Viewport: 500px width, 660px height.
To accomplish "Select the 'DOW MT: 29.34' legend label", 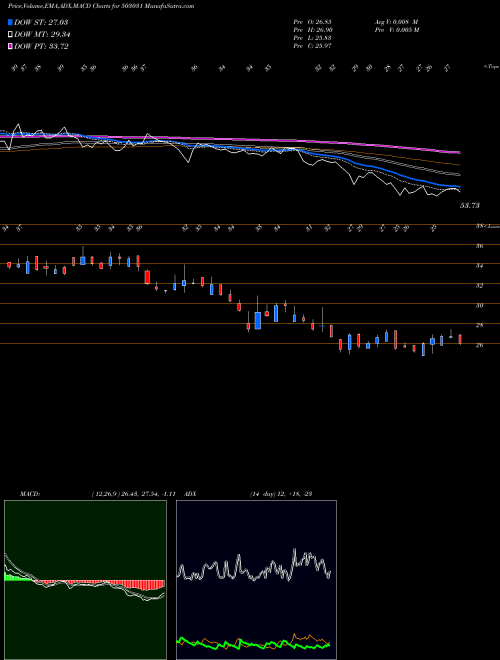I will click(x=42, y=35).
